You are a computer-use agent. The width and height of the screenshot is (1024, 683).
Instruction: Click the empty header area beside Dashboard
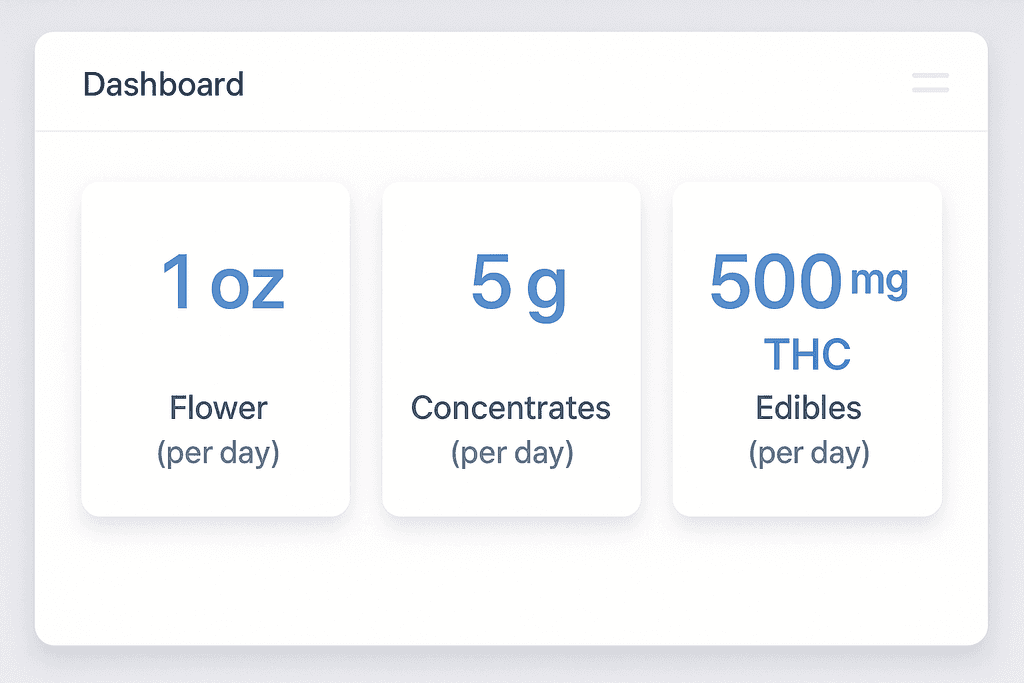560,84
